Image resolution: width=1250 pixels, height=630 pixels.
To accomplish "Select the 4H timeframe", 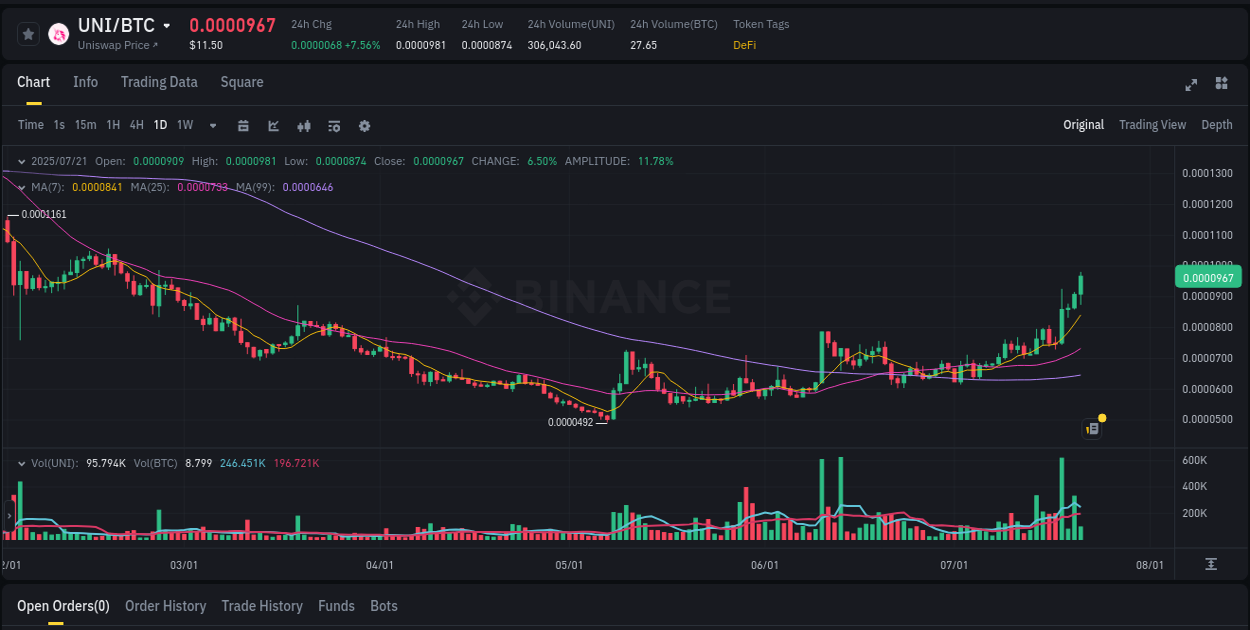I will tap(136, 125).
